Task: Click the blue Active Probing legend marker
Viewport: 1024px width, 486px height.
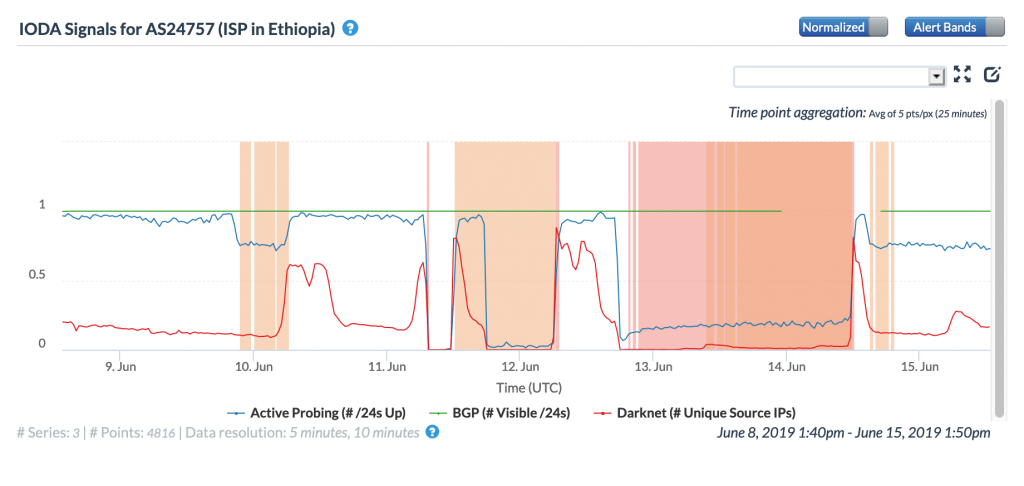Action: pyautogui.click(x=236, y=412)
